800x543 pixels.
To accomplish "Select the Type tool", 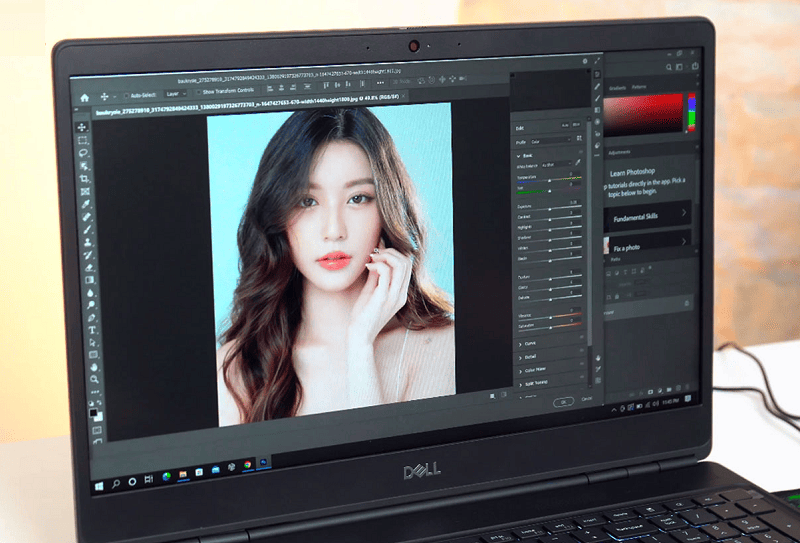I will pos(92,330).
